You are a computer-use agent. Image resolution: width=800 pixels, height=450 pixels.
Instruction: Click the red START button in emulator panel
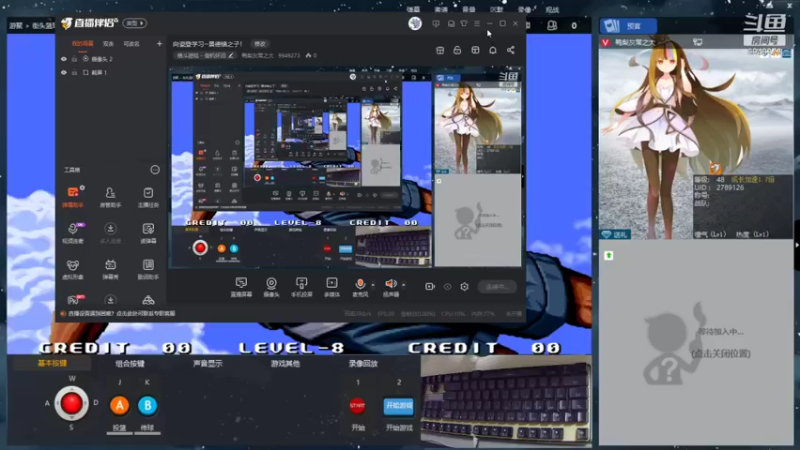(357, 406)
